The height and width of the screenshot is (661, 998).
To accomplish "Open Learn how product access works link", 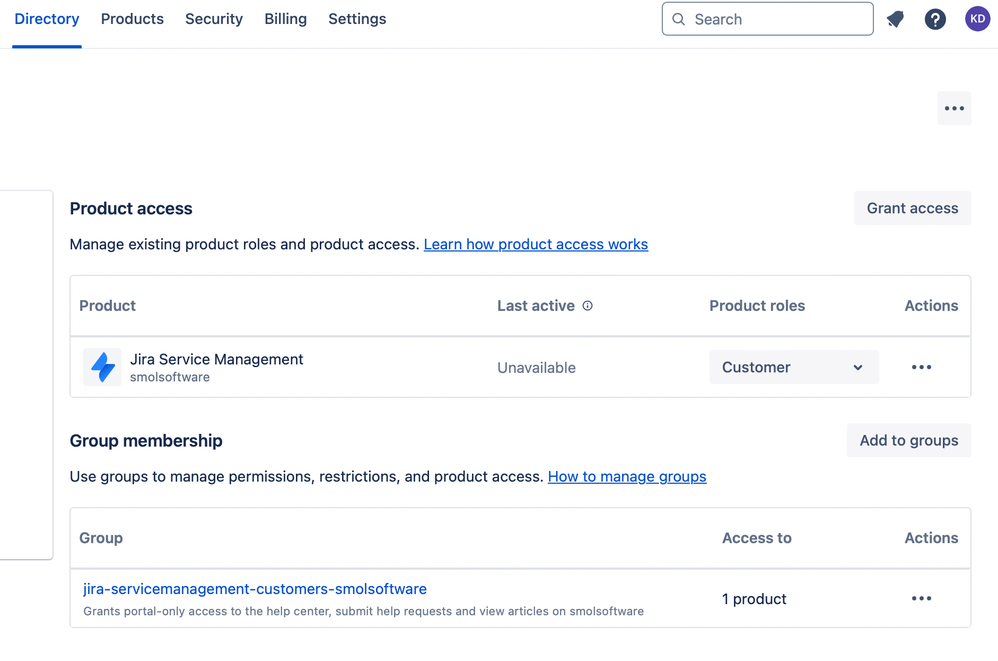I will [x=536, y=244].
